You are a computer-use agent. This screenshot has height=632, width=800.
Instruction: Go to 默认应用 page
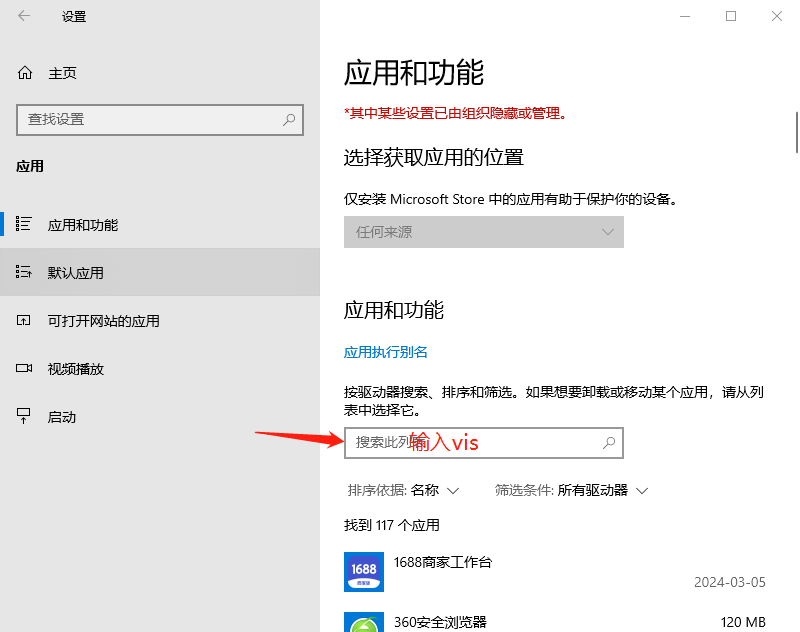(160, 272)
